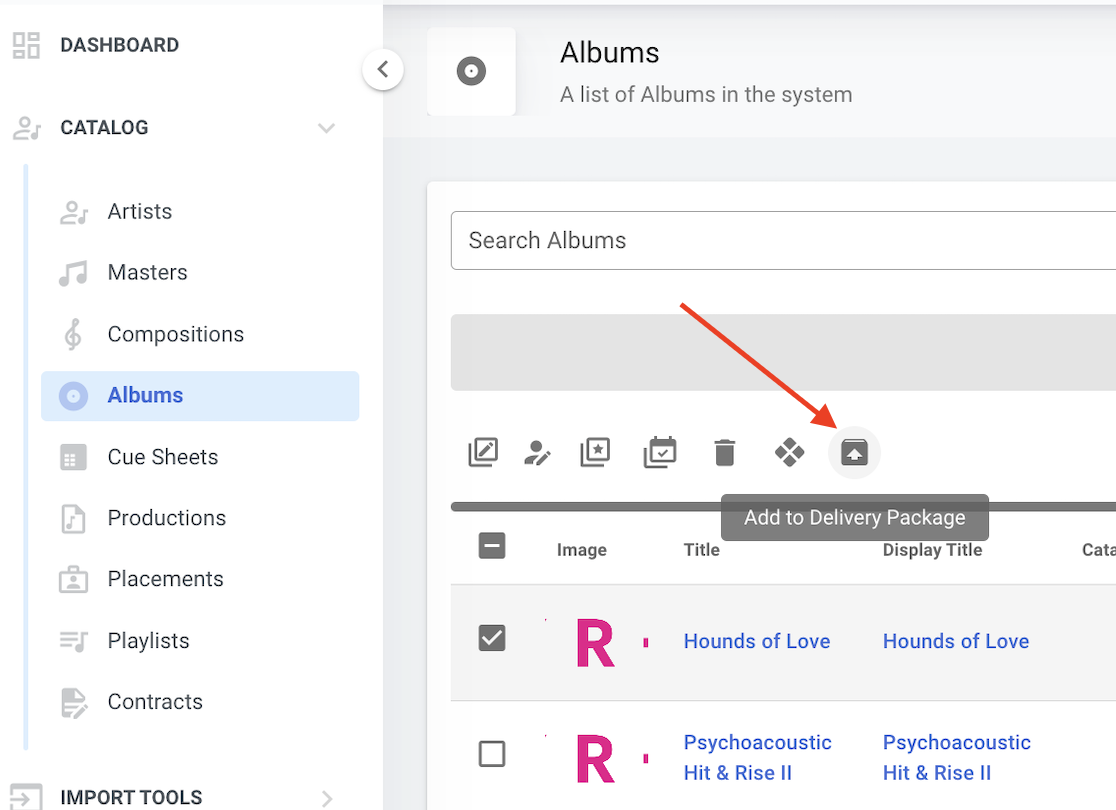Collapse the Catalog section chevron
This screenshot has width=1116, height=810.
pyautogui.click(x=326, y=128)
